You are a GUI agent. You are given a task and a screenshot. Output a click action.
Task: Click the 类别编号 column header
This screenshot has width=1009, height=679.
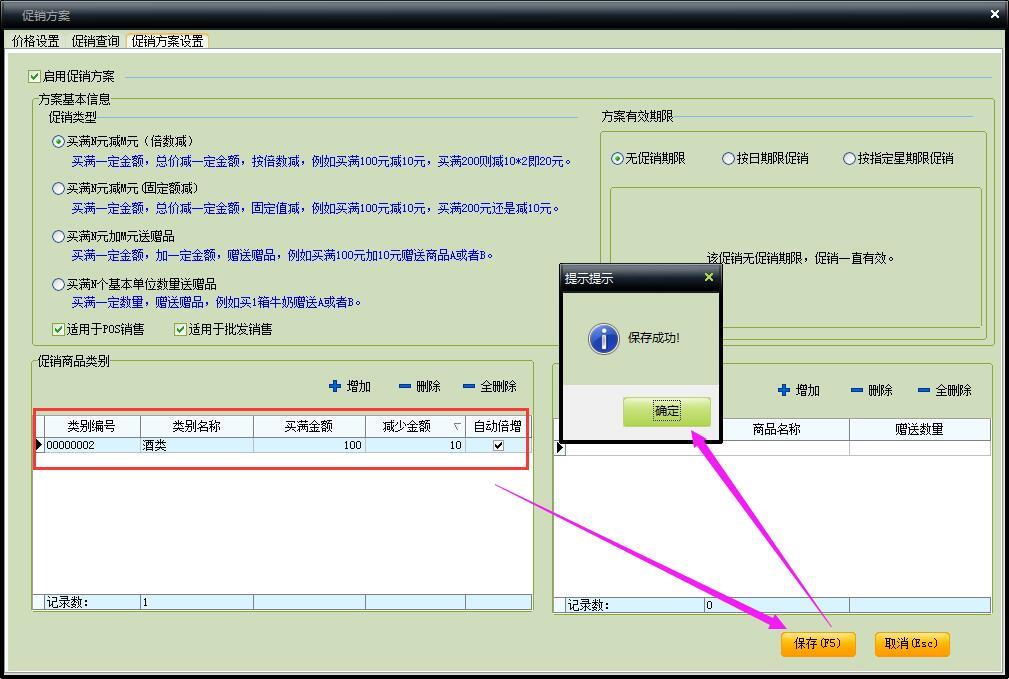coord(92,426)
